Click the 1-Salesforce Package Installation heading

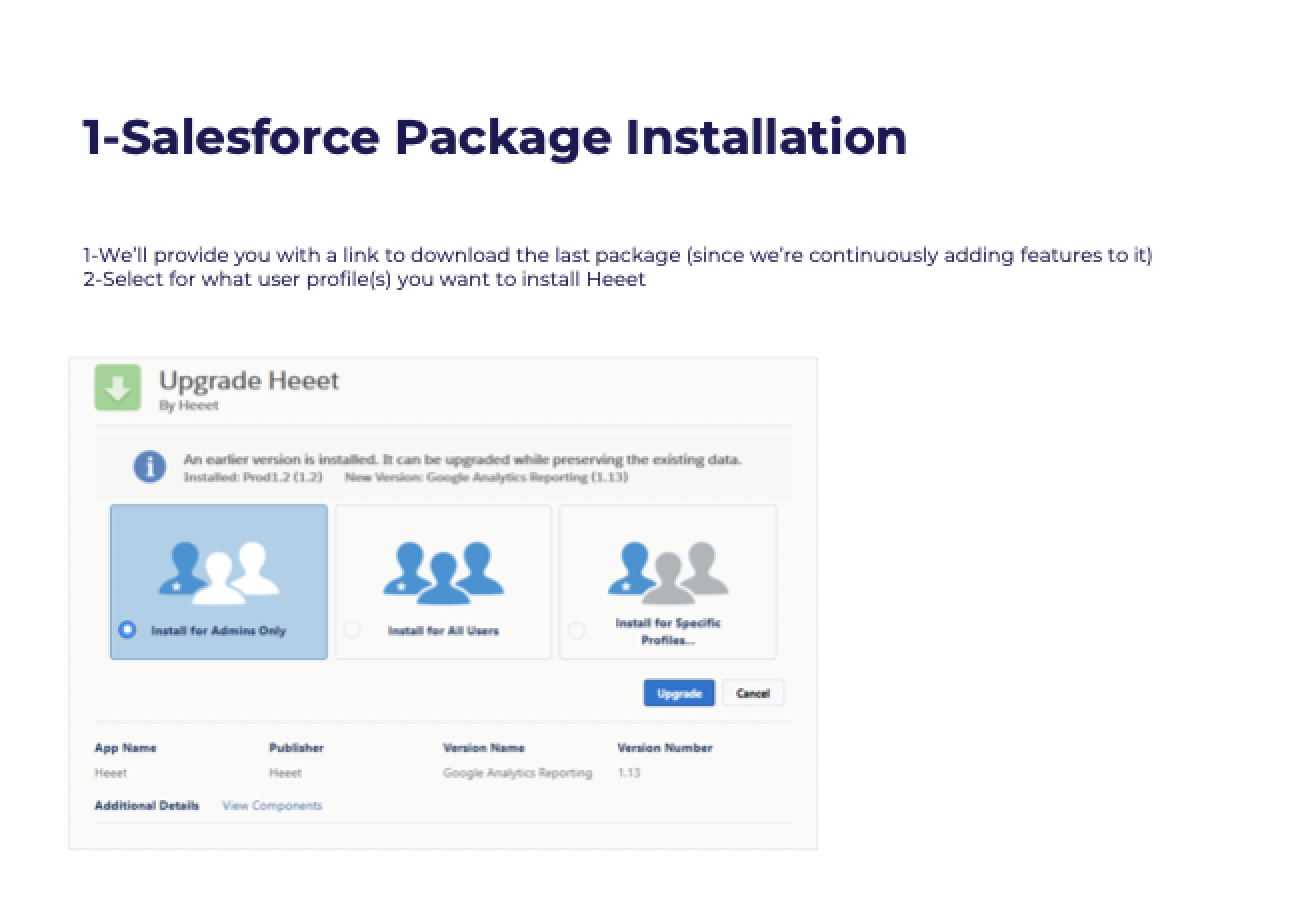pyautogui.click(x=495, y=136)
